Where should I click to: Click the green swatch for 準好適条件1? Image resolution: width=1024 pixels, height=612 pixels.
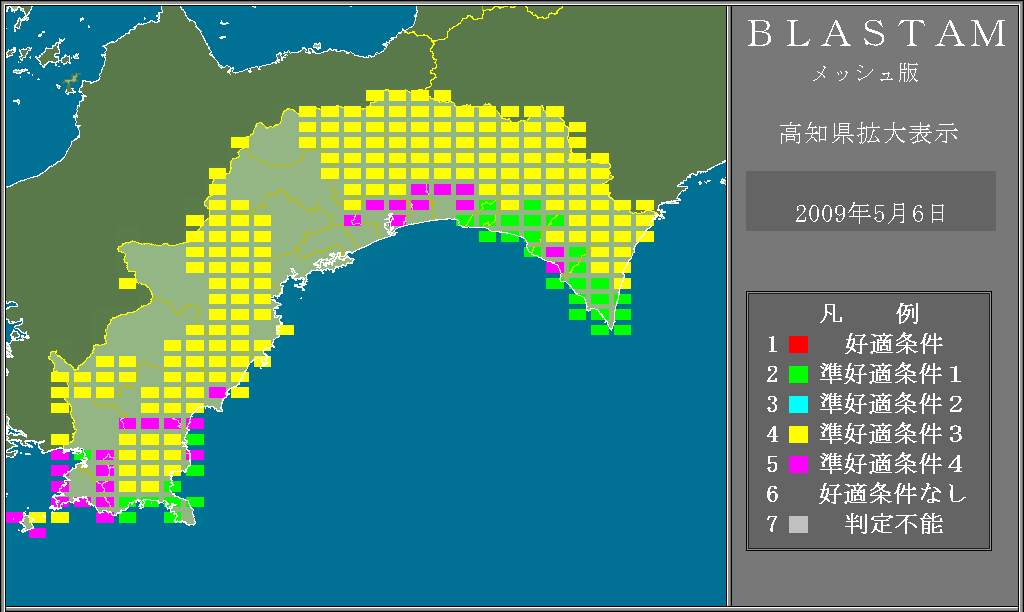pos(798,374)
